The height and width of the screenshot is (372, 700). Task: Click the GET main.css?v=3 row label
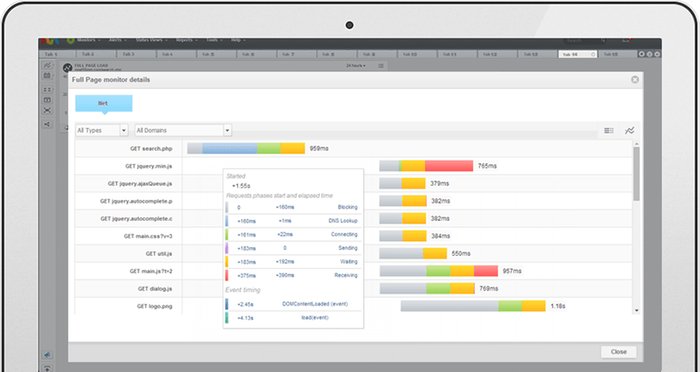click(x=148, y=236)
